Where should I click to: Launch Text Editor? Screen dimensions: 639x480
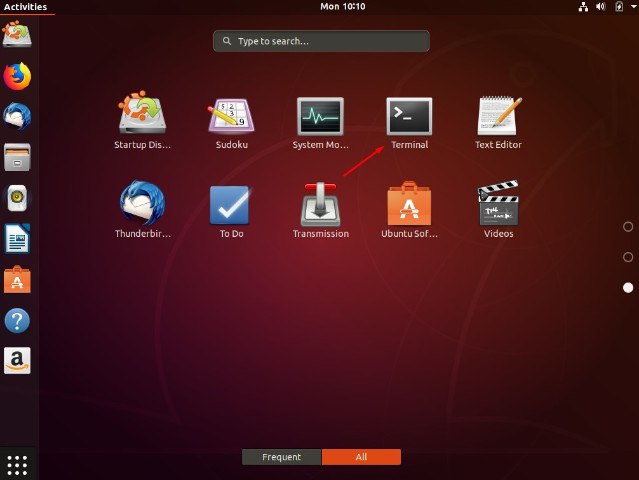(498, 123)
